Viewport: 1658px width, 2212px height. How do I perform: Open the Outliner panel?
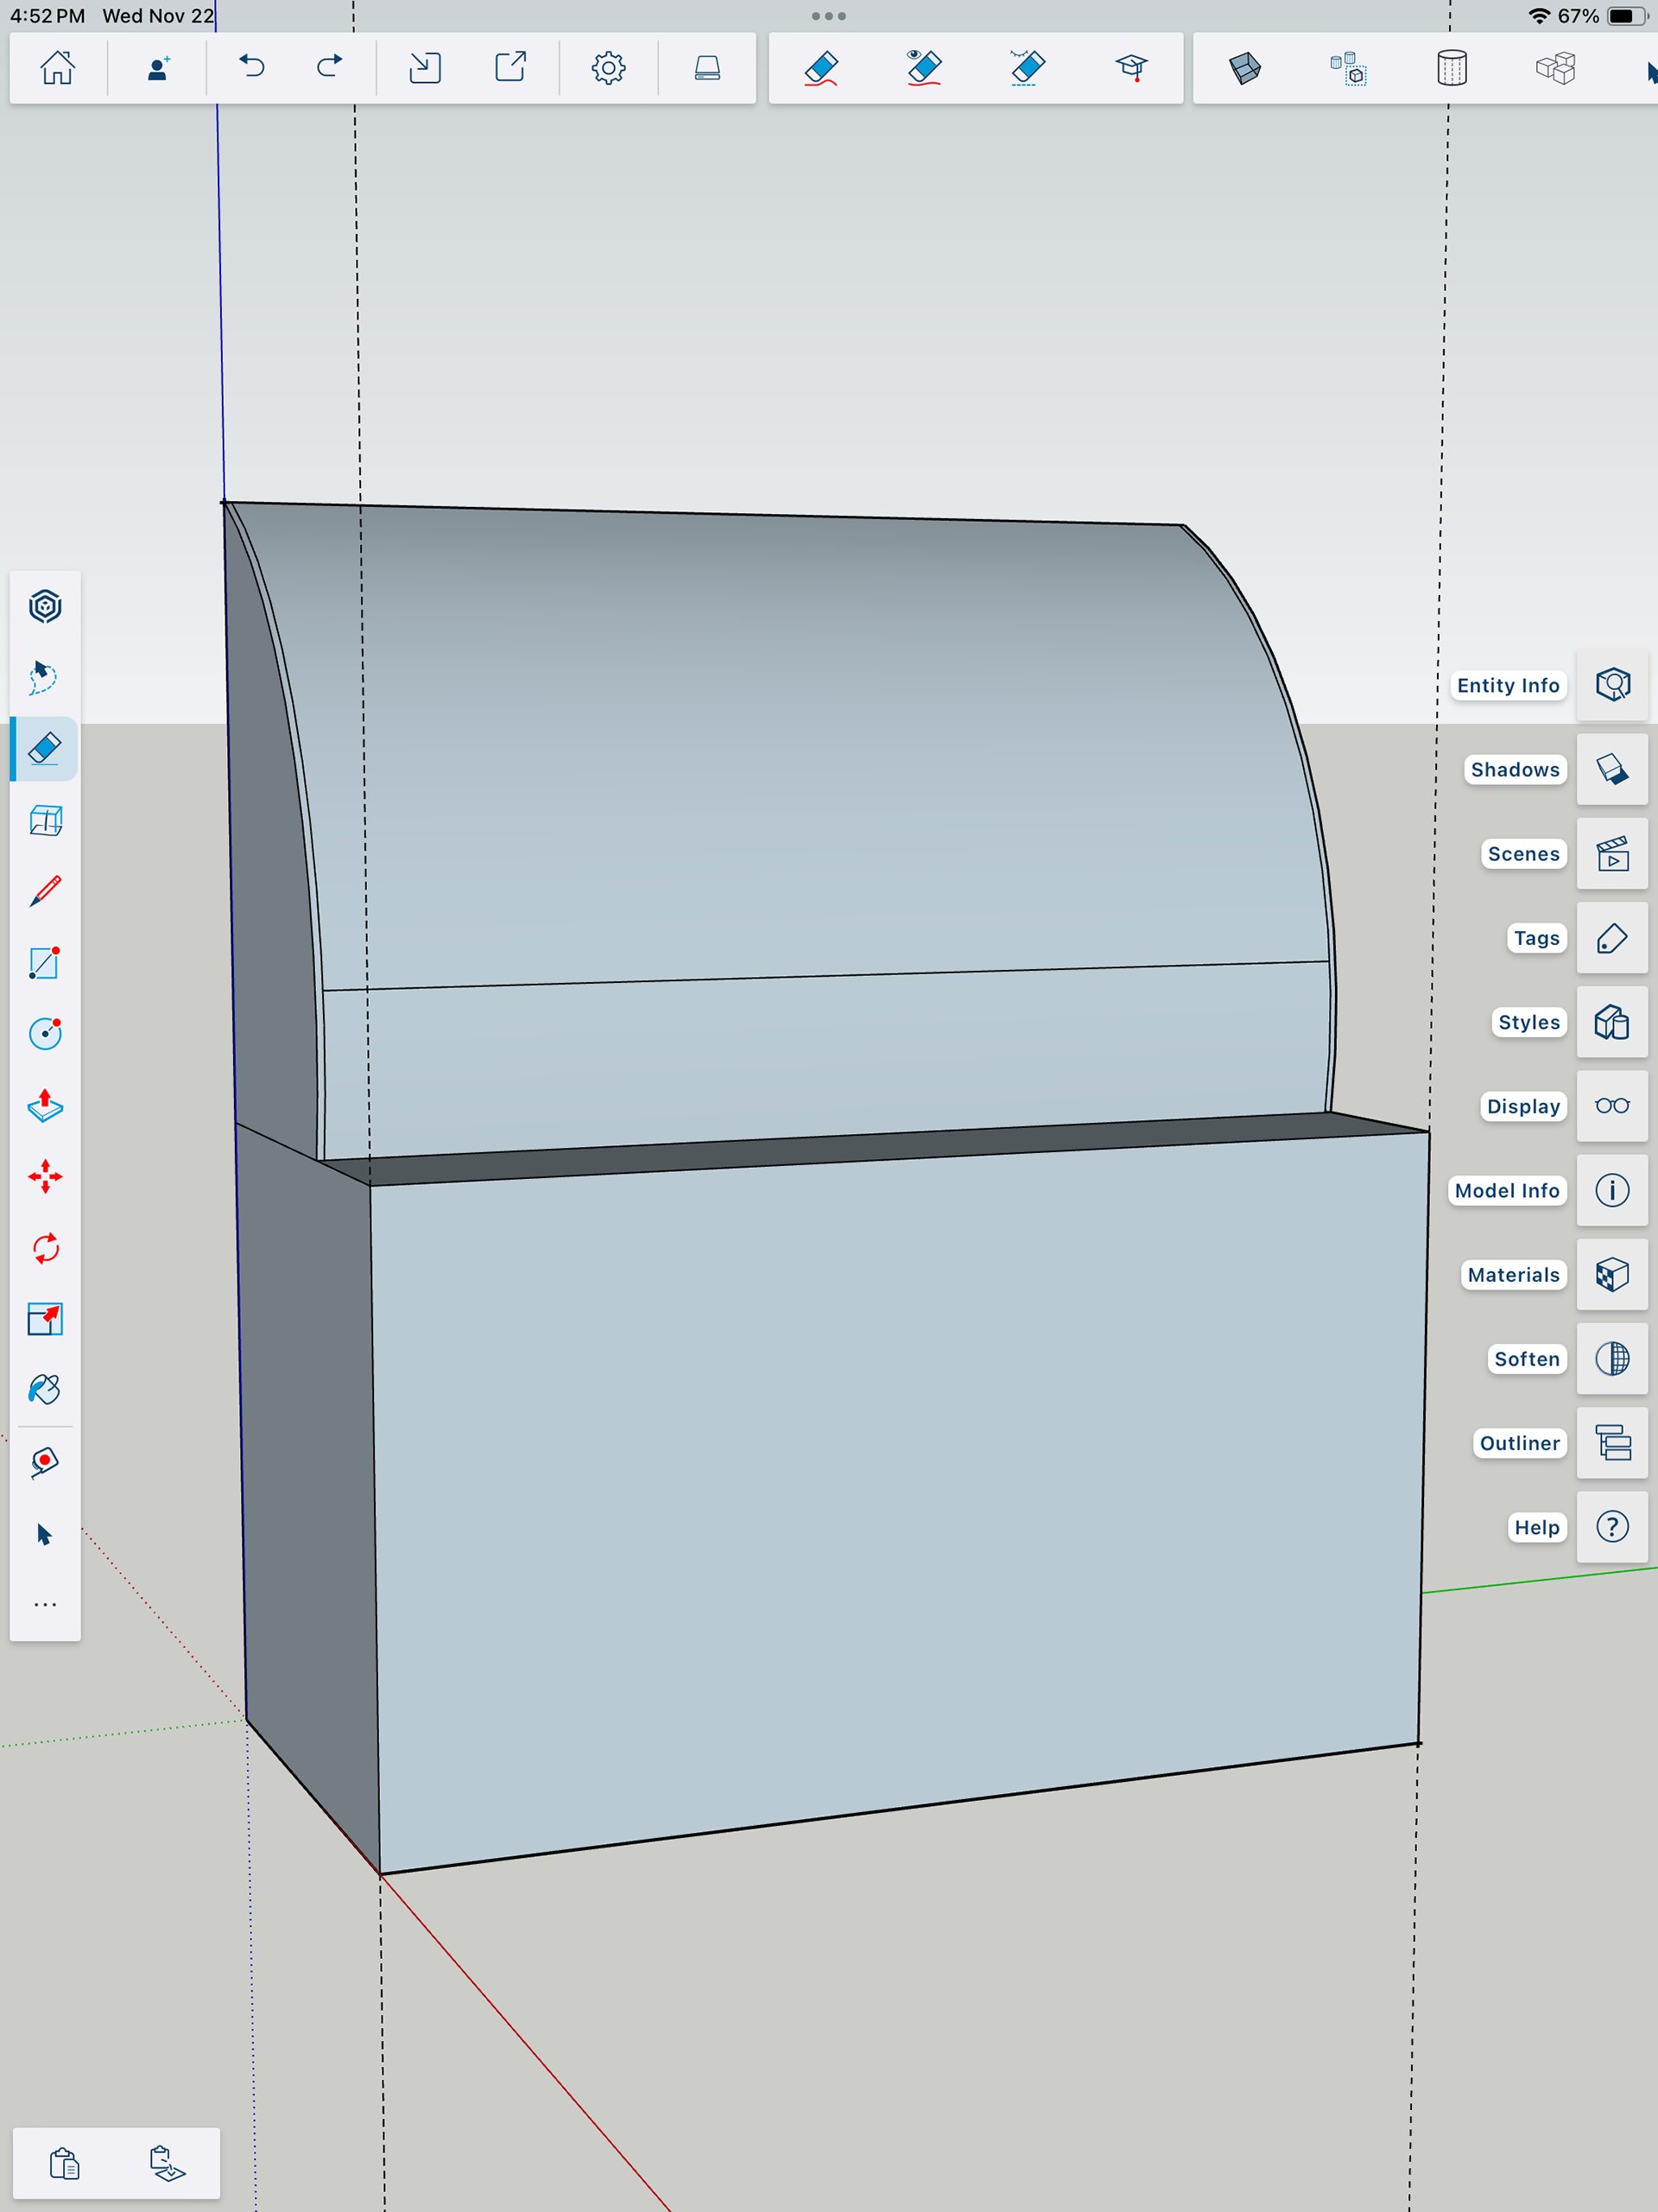click(1611, 1443)
